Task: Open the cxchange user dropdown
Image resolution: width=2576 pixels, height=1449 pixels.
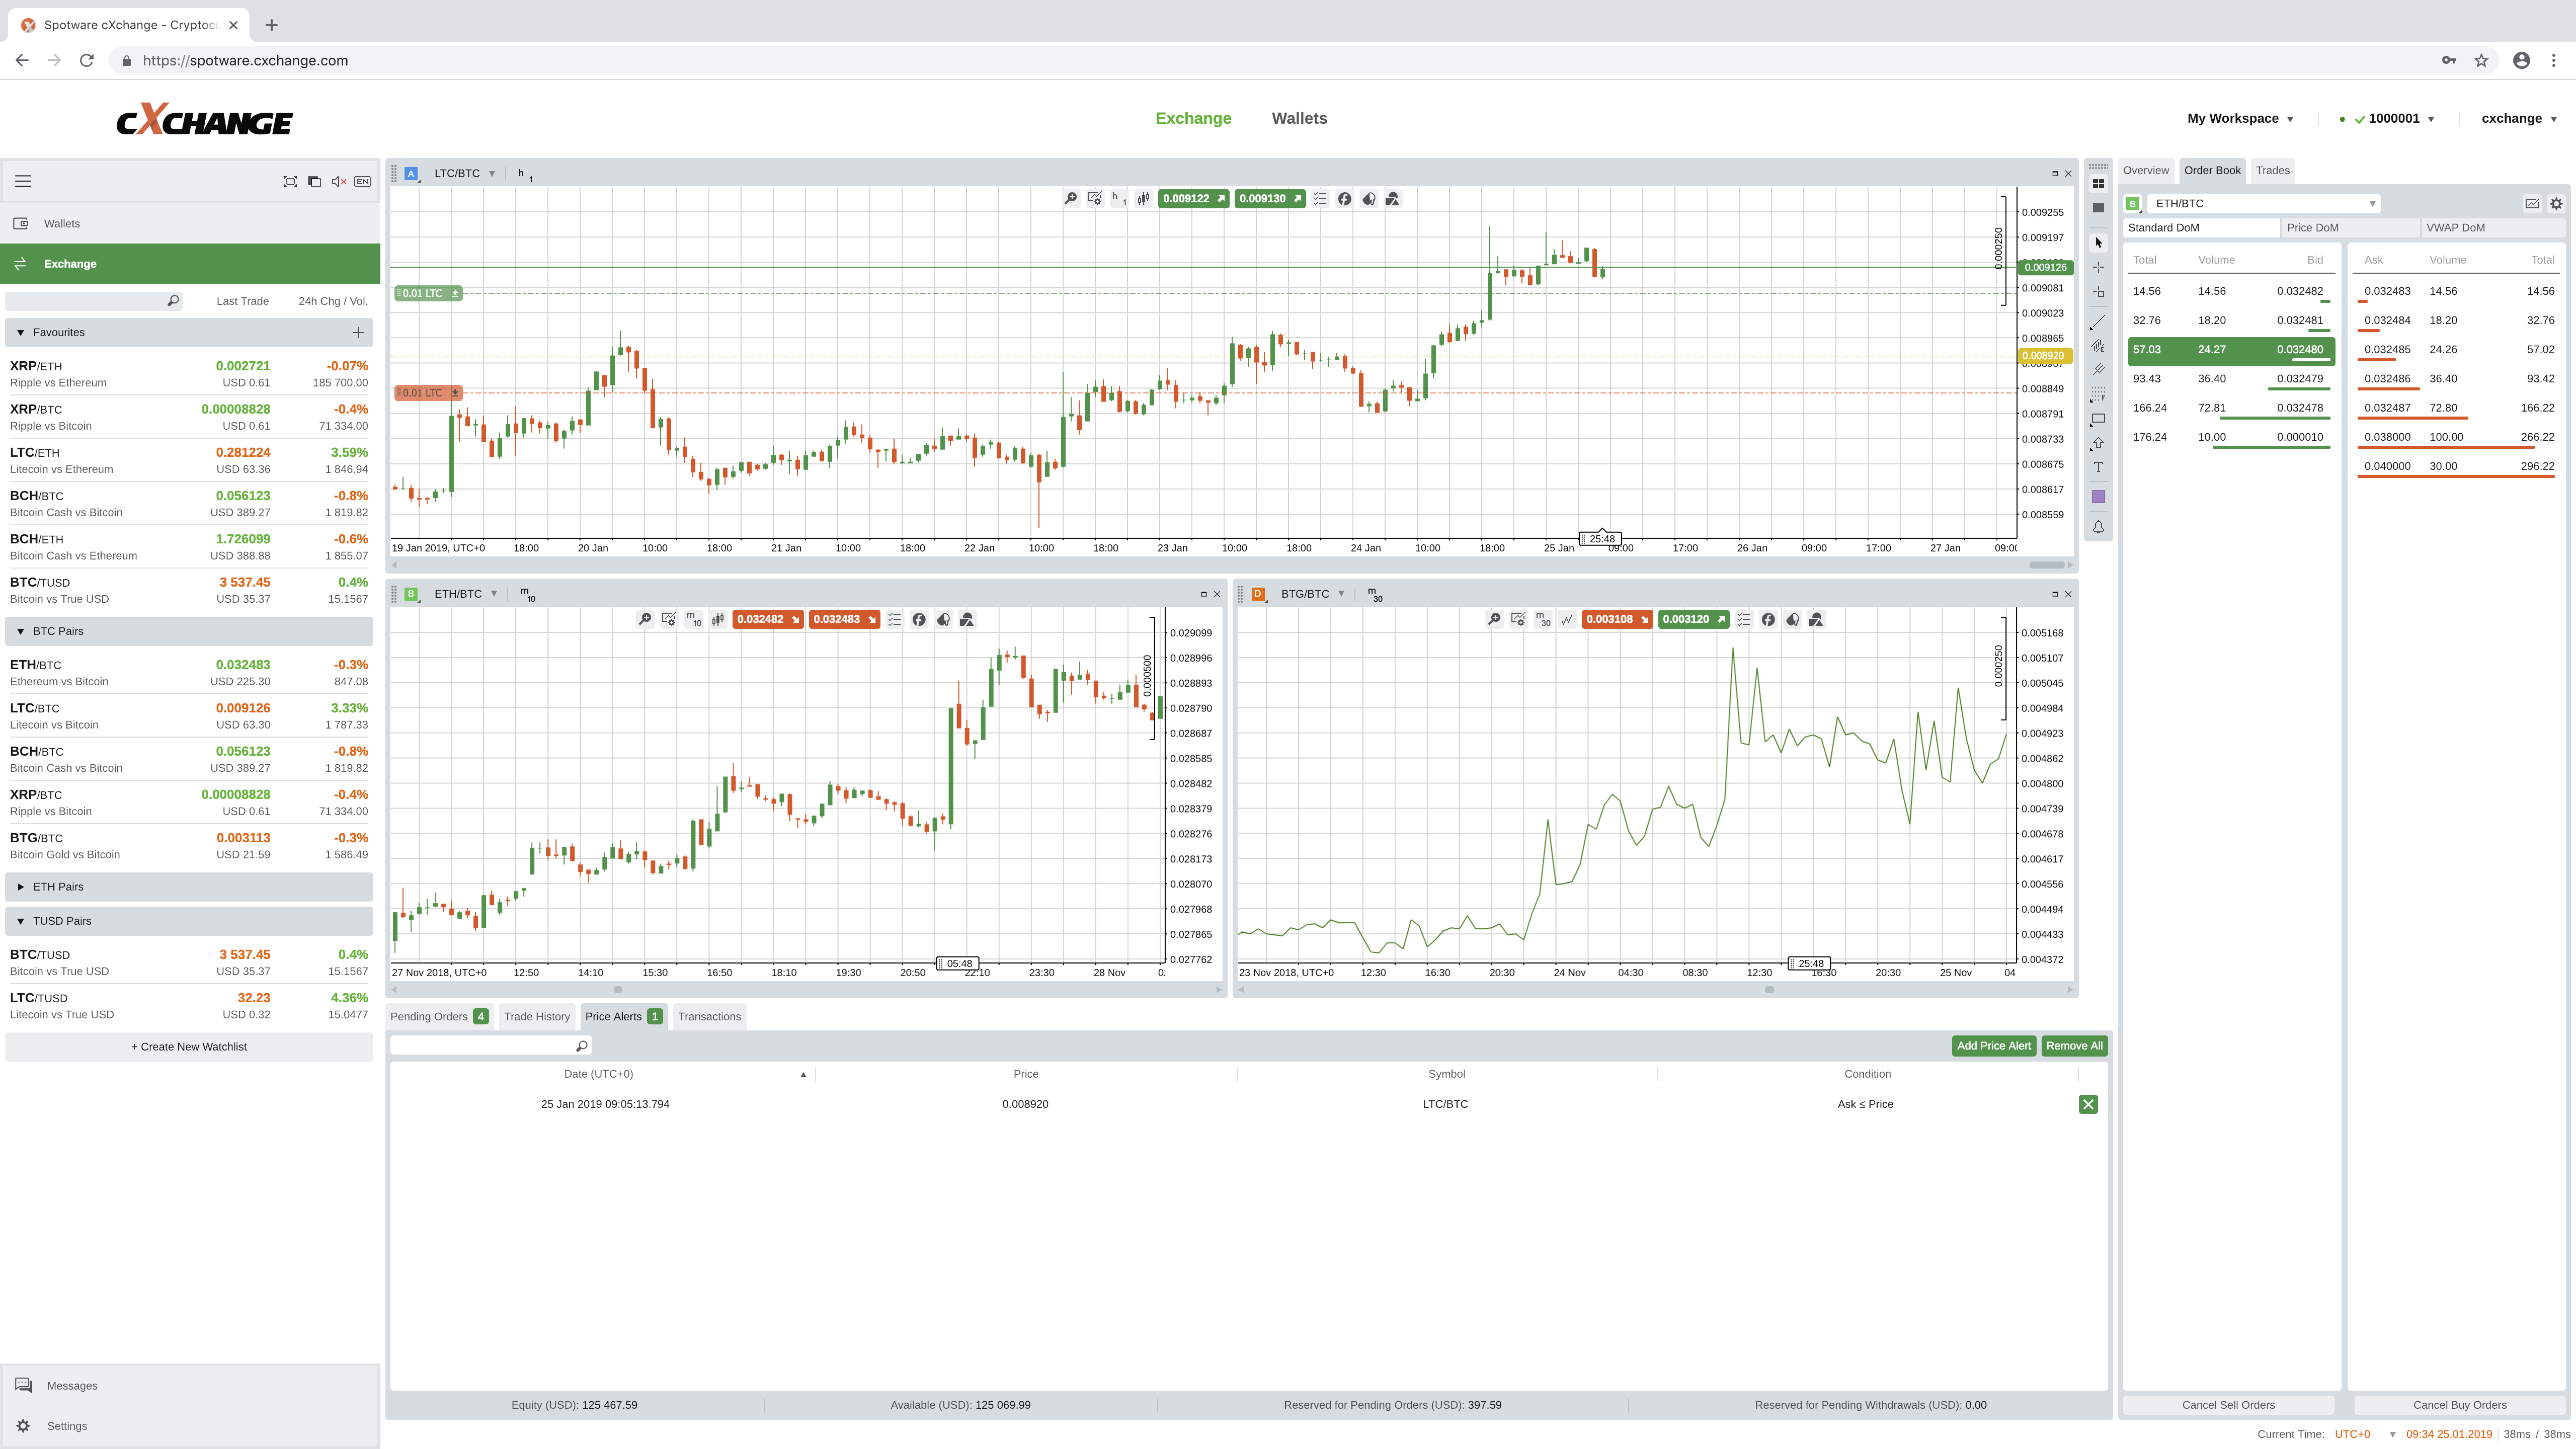Action: click(x=2520, y=118)
